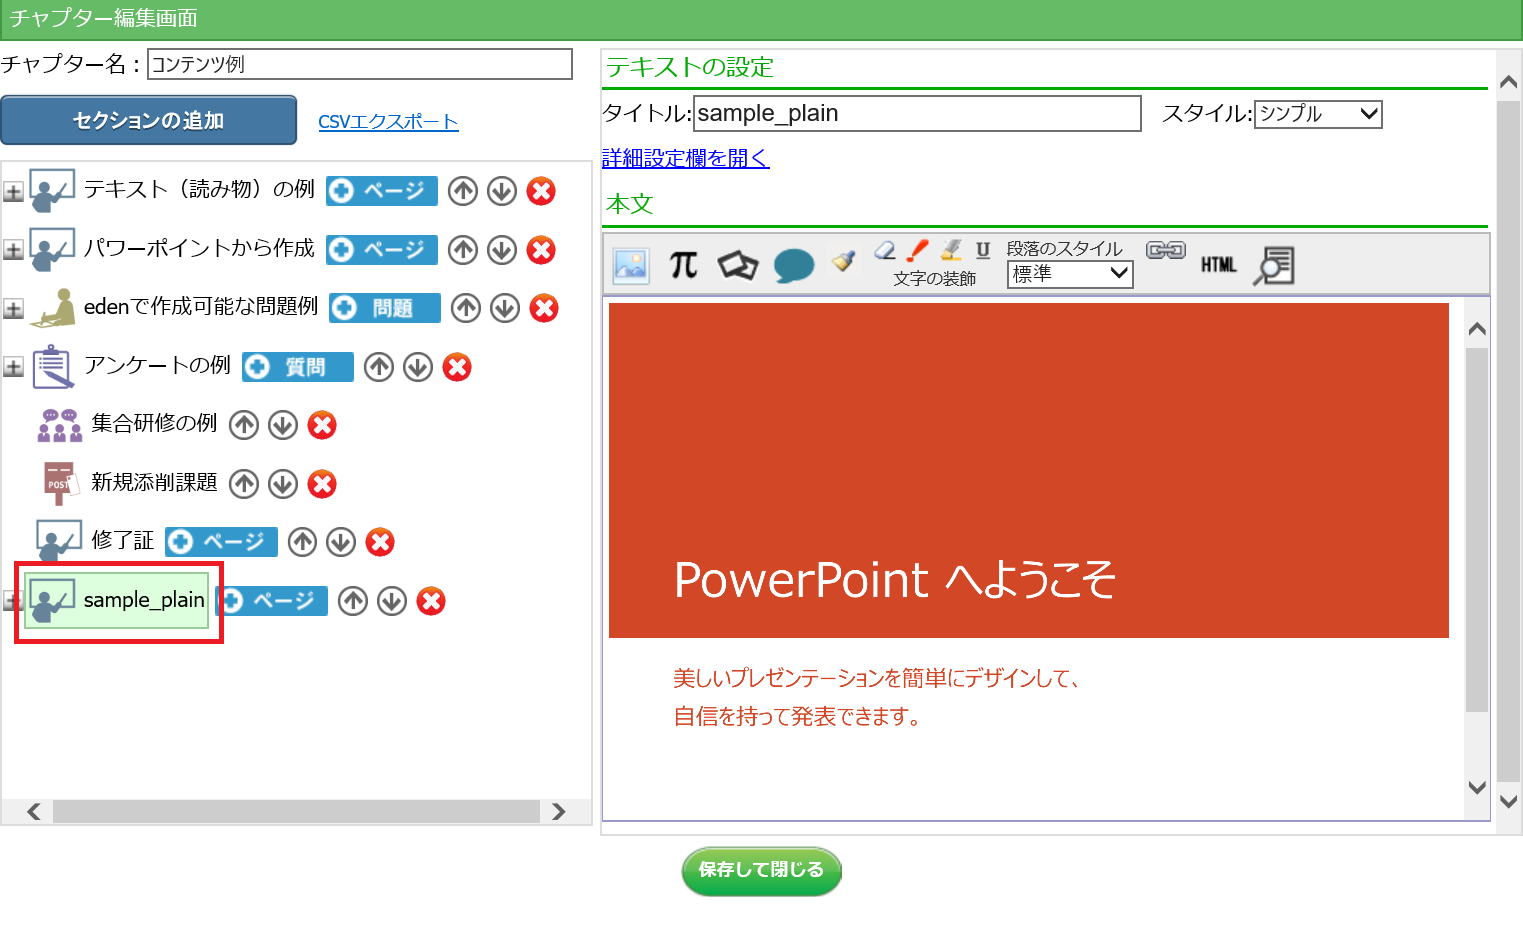This screenshot has height=929, width=1523.
Task: Move edenで作成可能な問題例 section down
Action: [505, 308]
